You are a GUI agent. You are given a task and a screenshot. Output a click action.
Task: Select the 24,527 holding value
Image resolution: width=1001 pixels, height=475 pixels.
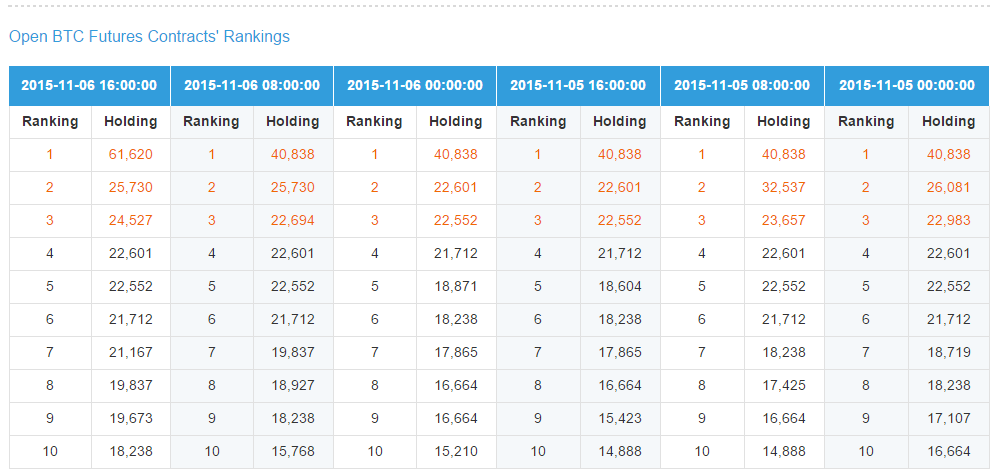point(131,220)
